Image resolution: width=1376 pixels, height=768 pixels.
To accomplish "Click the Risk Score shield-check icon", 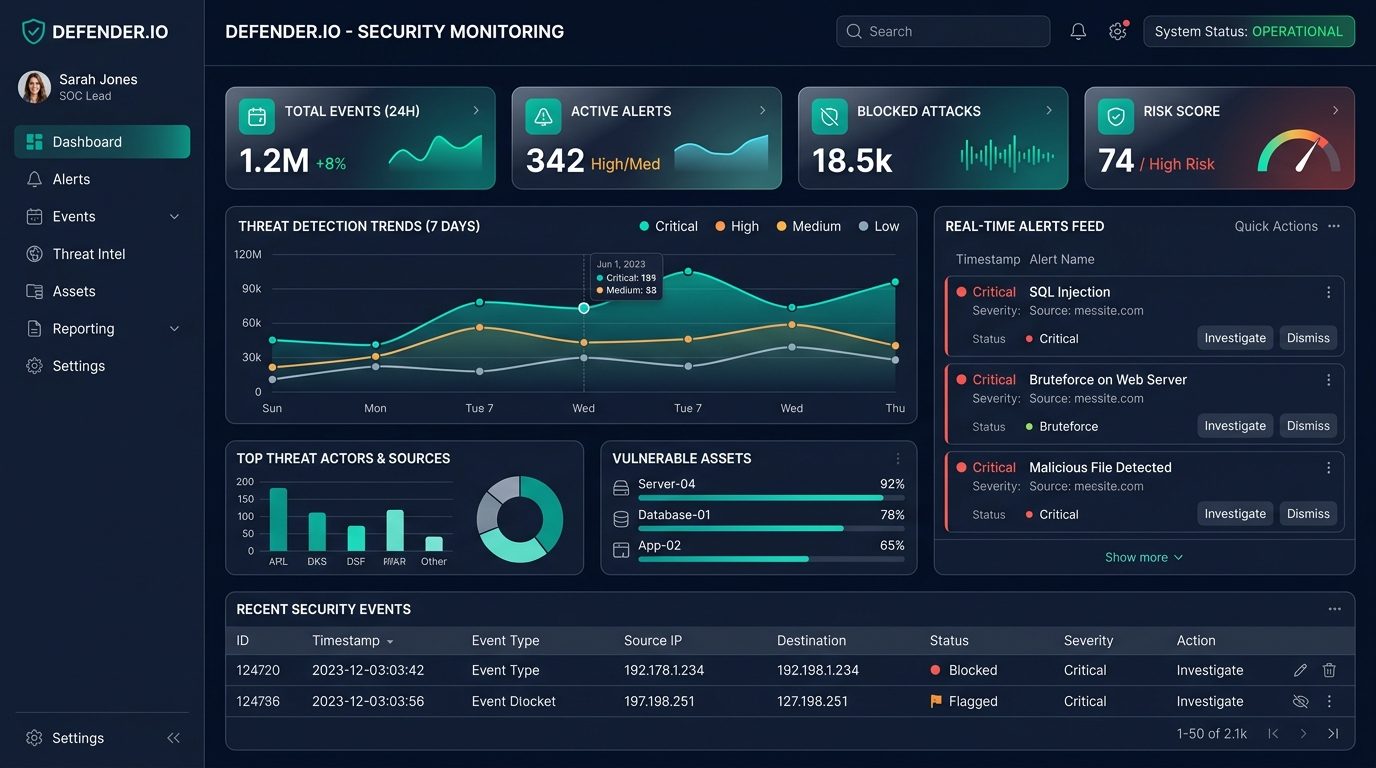I will [1116, 116].
